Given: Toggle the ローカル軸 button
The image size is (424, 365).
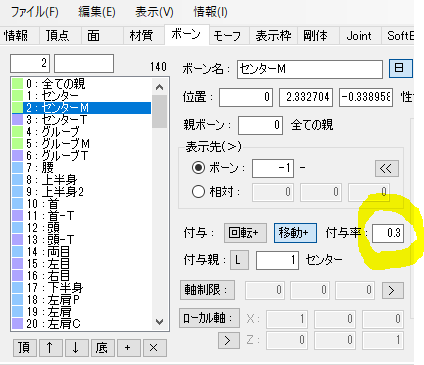Looking at the screenshot, I should [210, 318].
